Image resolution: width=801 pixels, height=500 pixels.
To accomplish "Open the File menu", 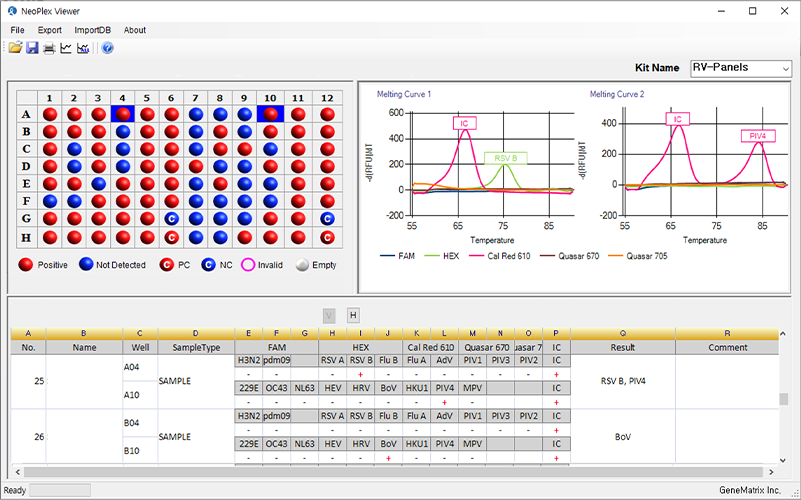I will click(17, 30).
